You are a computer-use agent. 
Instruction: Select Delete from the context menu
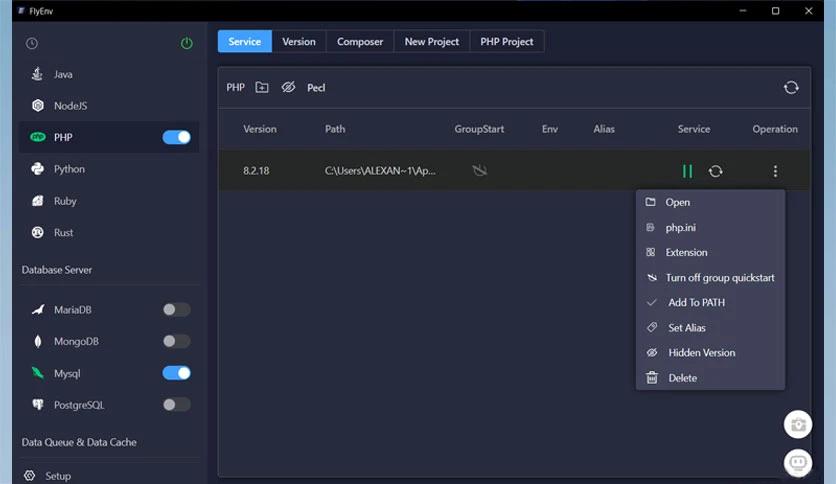710,377
